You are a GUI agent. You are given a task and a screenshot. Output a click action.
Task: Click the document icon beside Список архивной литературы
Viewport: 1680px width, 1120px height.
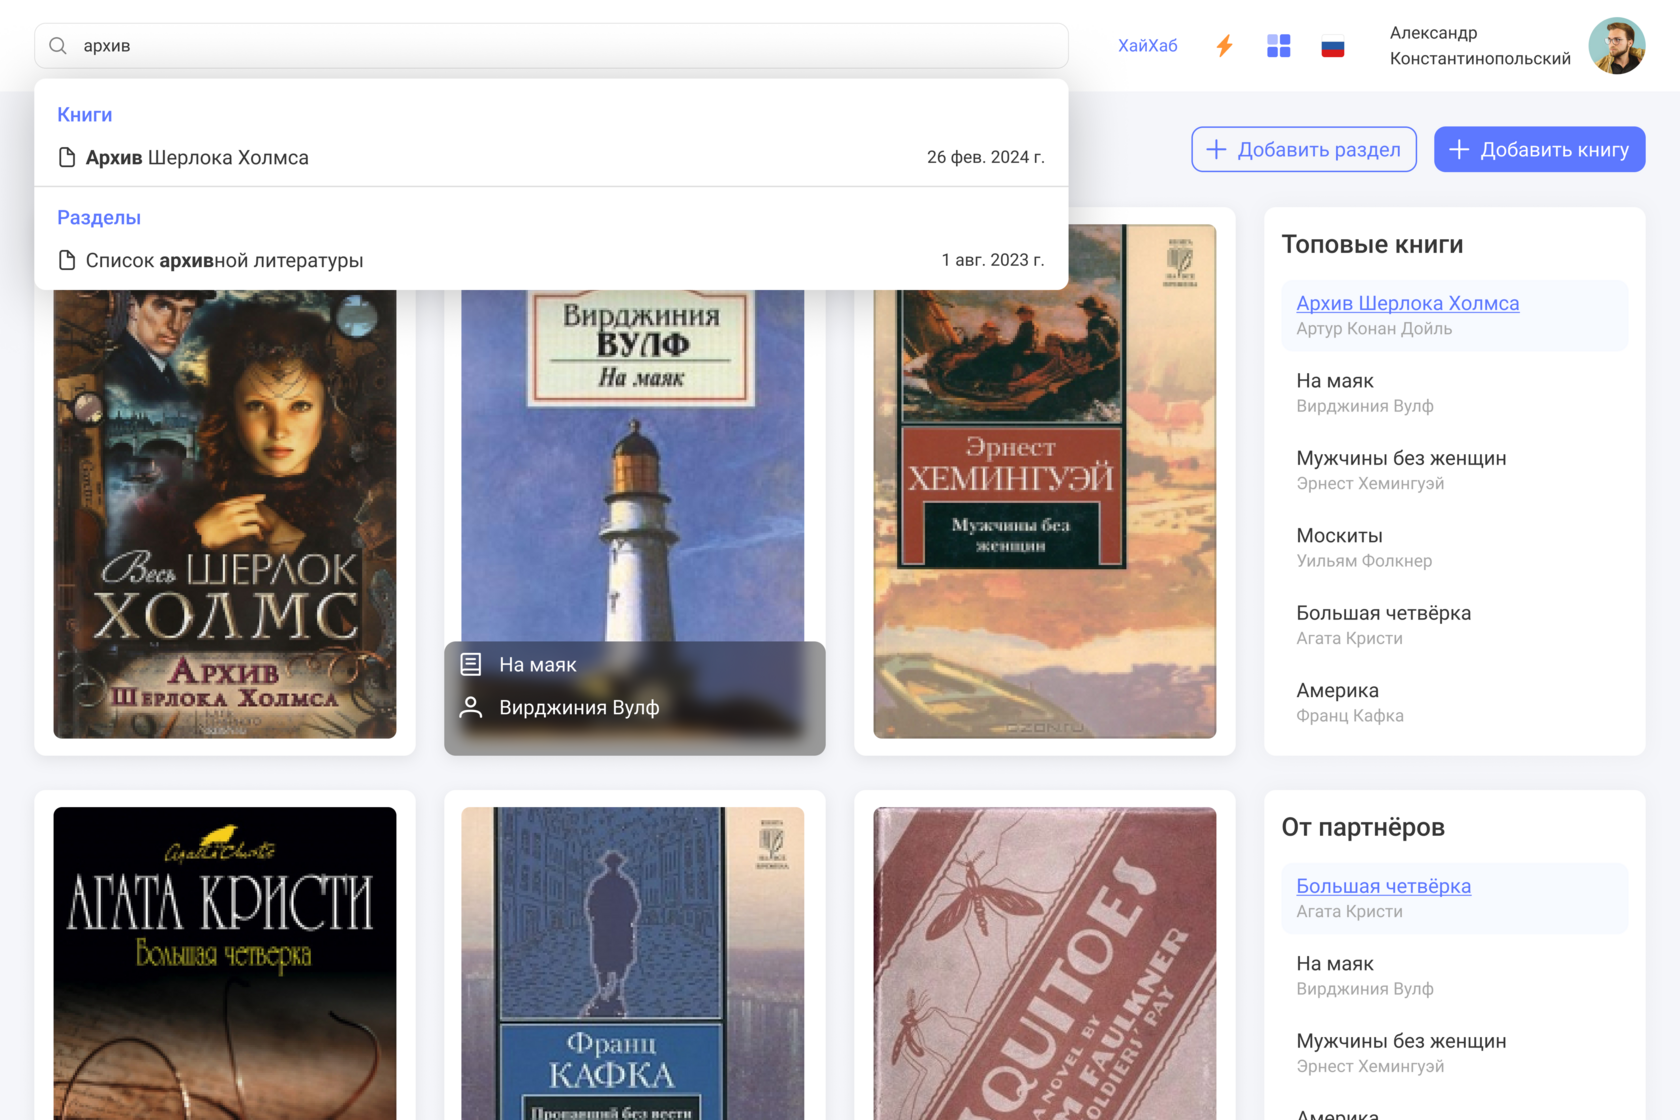(x=67, y=260)
